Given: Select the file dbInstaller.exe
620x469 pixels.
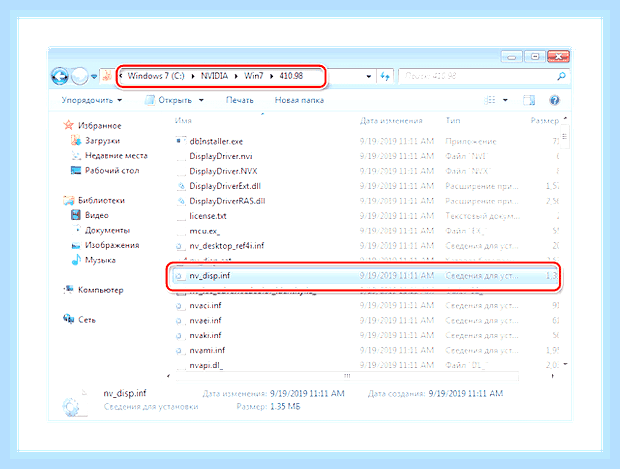Looking at the screenshot, I should (x=216, y=142).
